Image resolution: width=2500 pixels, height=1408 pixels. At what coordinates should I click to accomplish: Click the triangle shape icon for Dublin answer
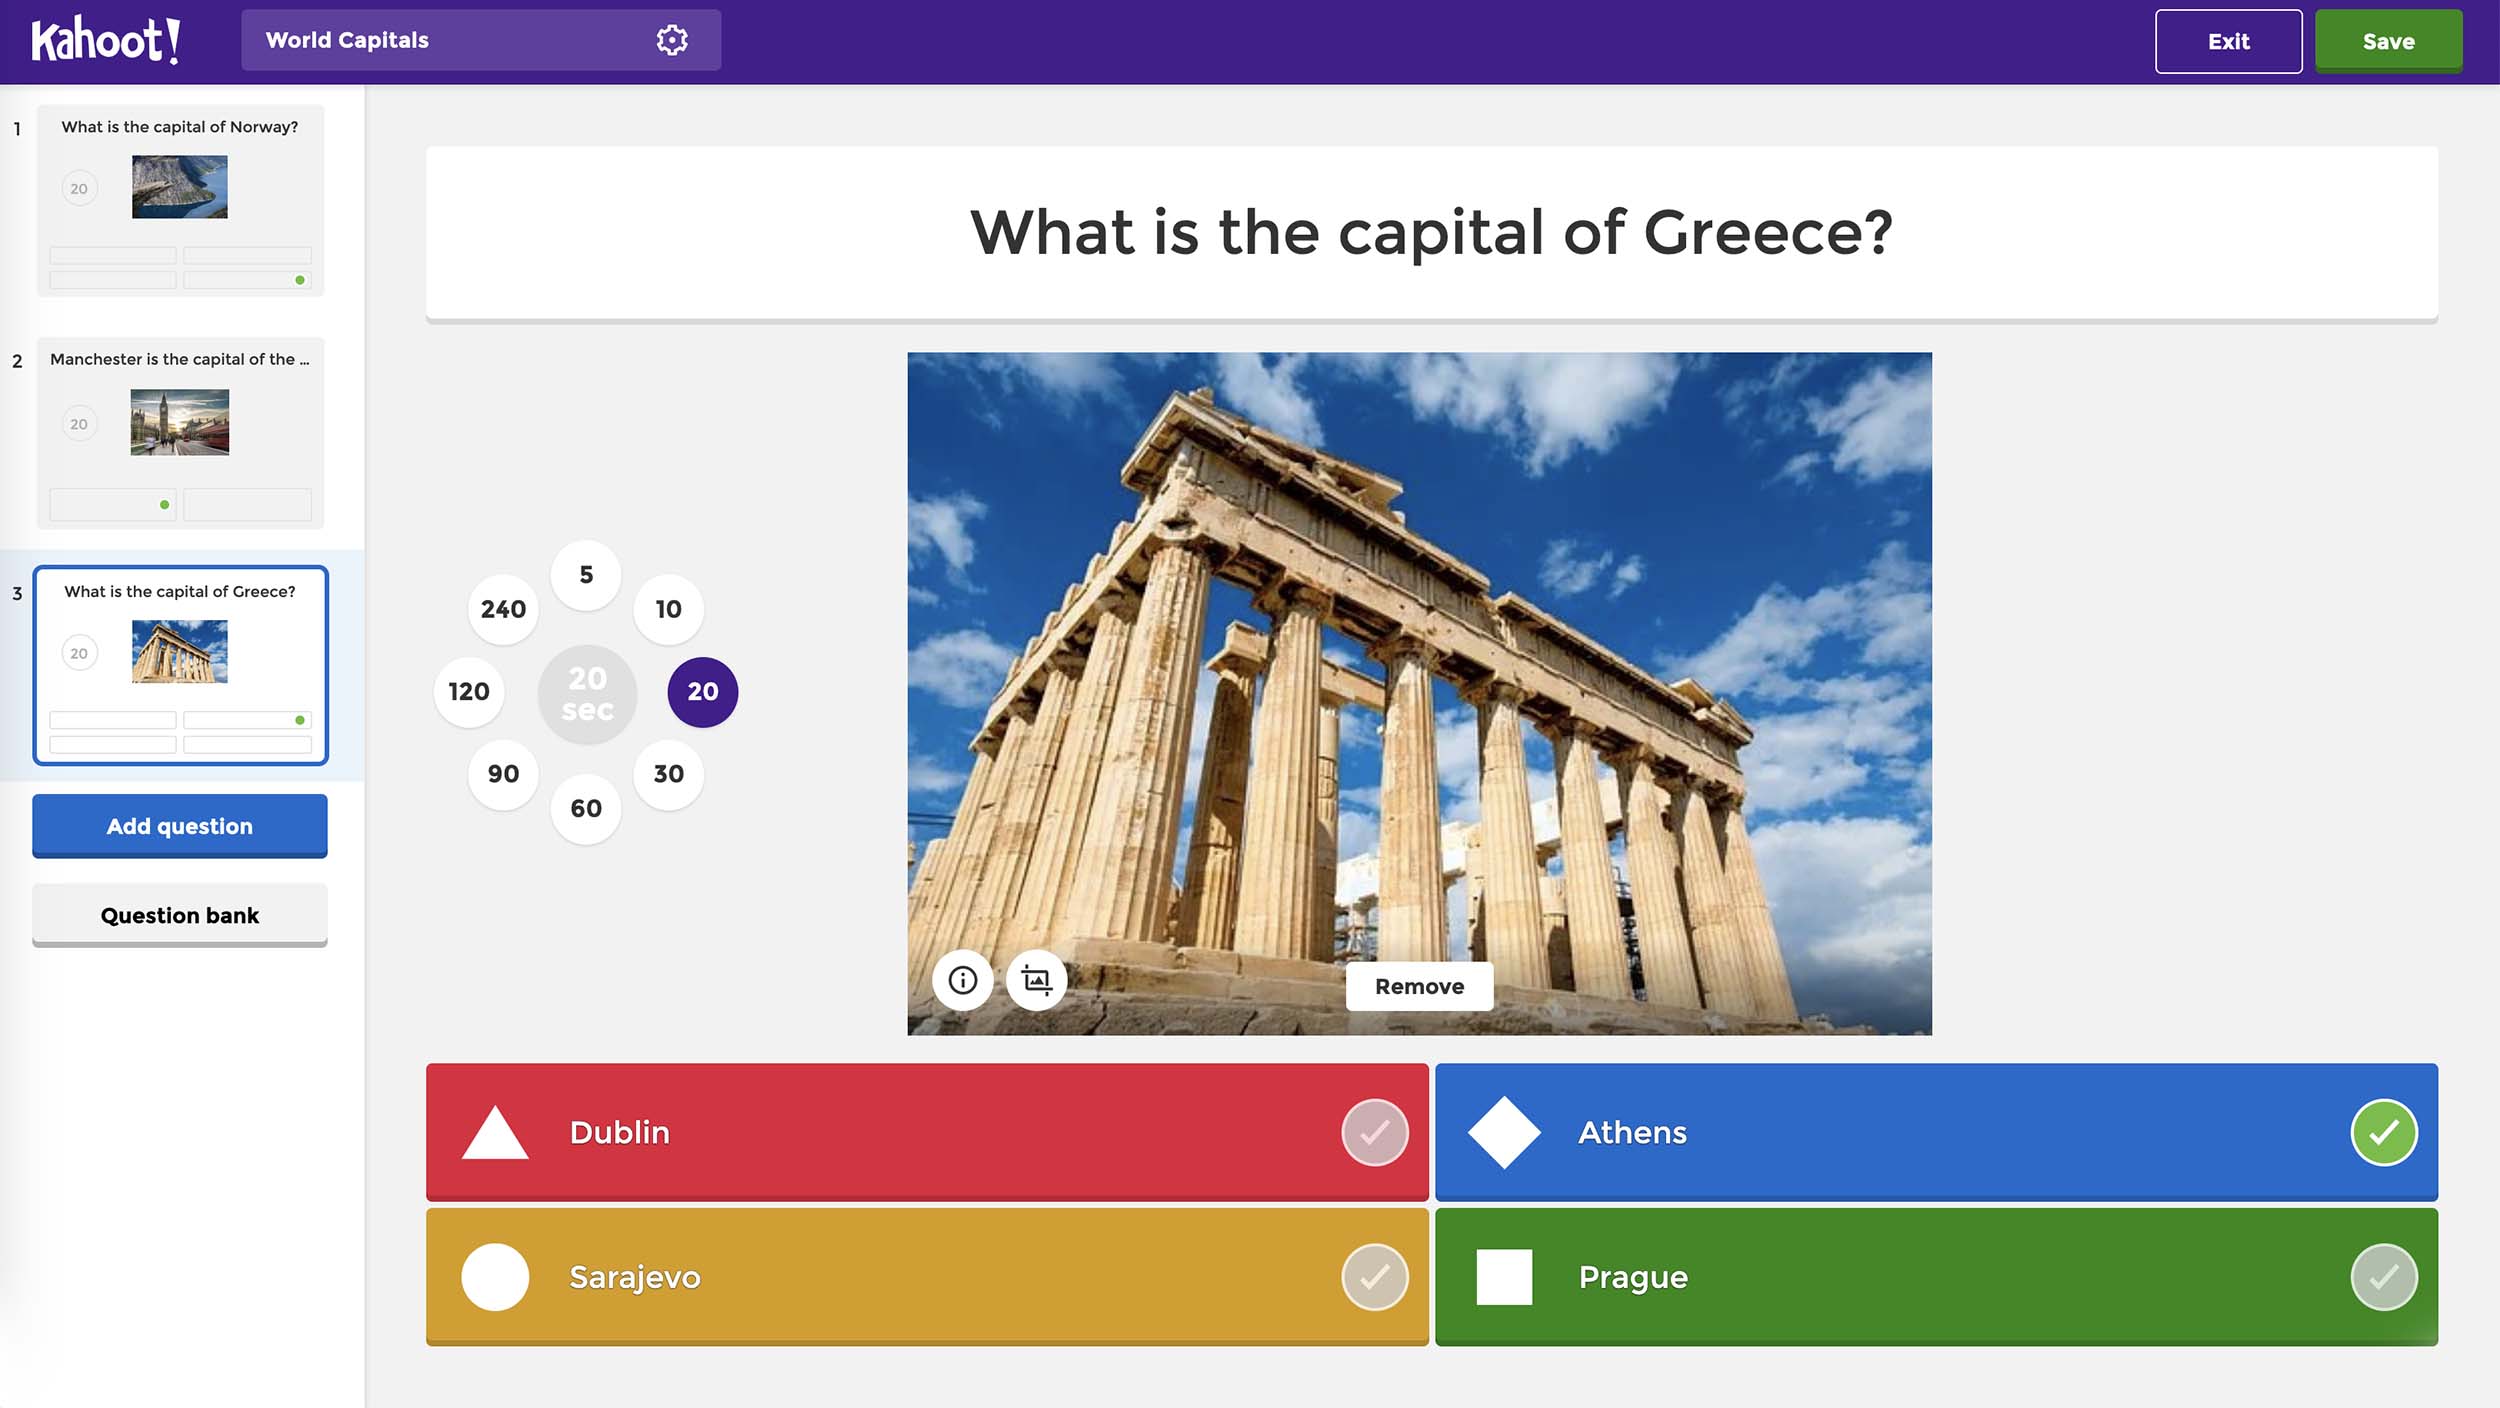pos(491,1132)
